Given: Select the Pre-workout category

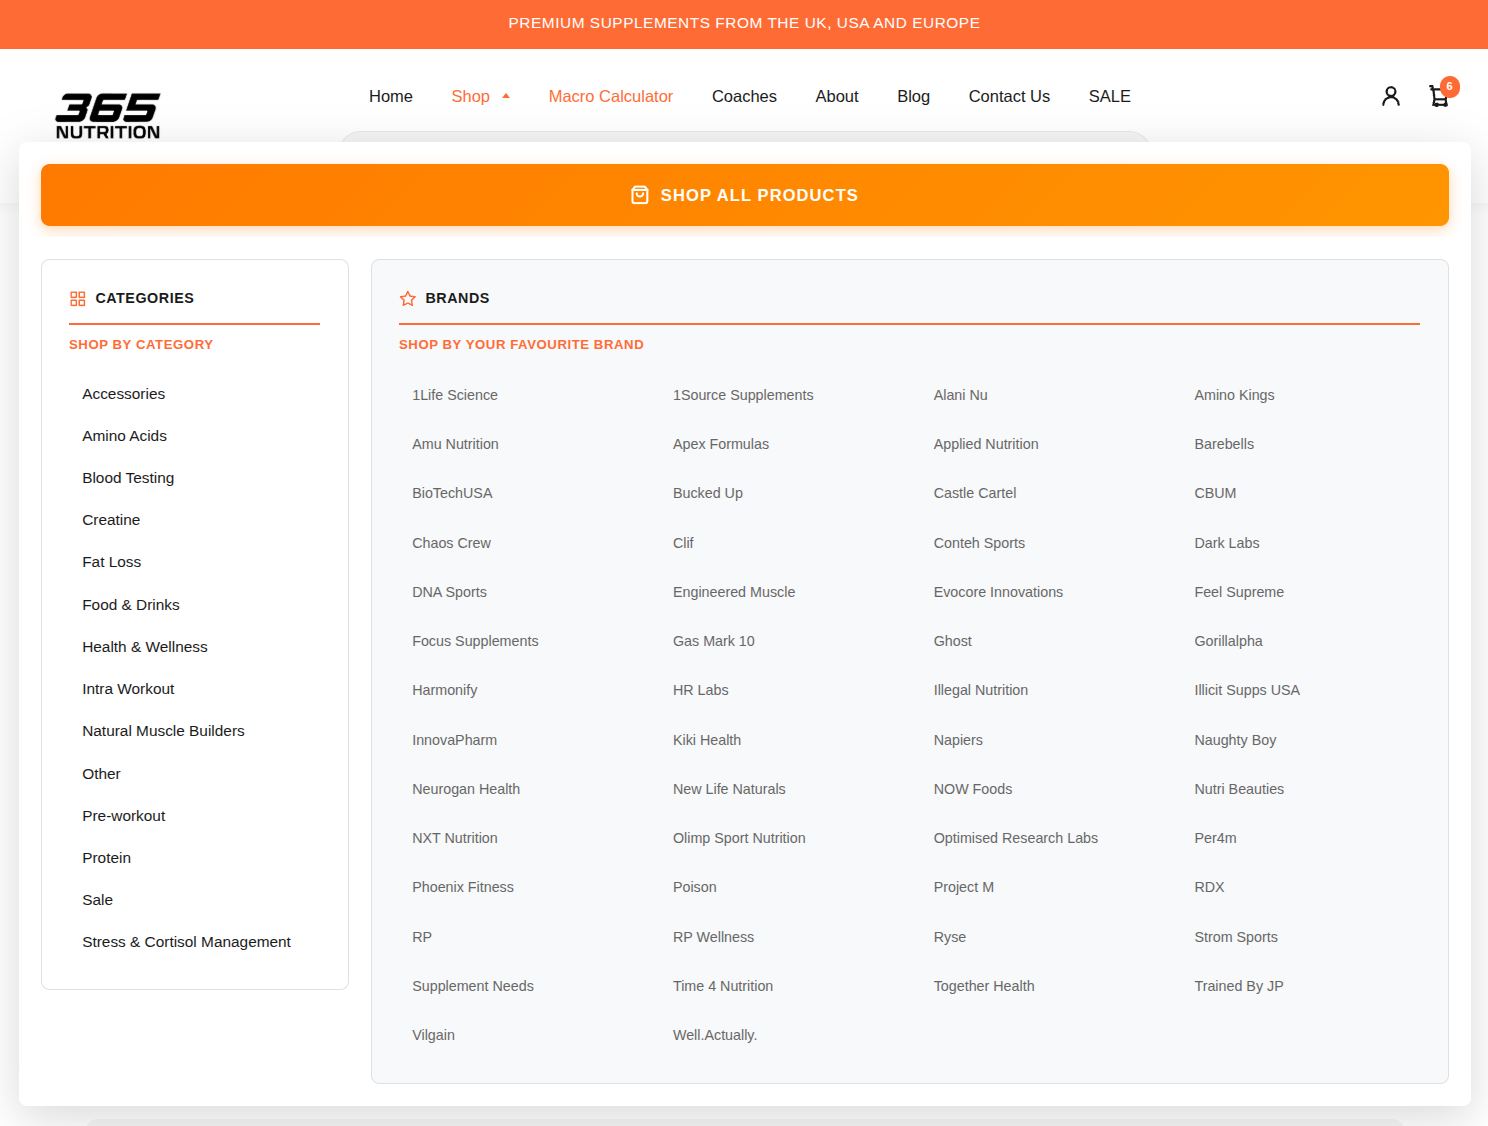Looking at the screenshot, I should click(124, 816).
